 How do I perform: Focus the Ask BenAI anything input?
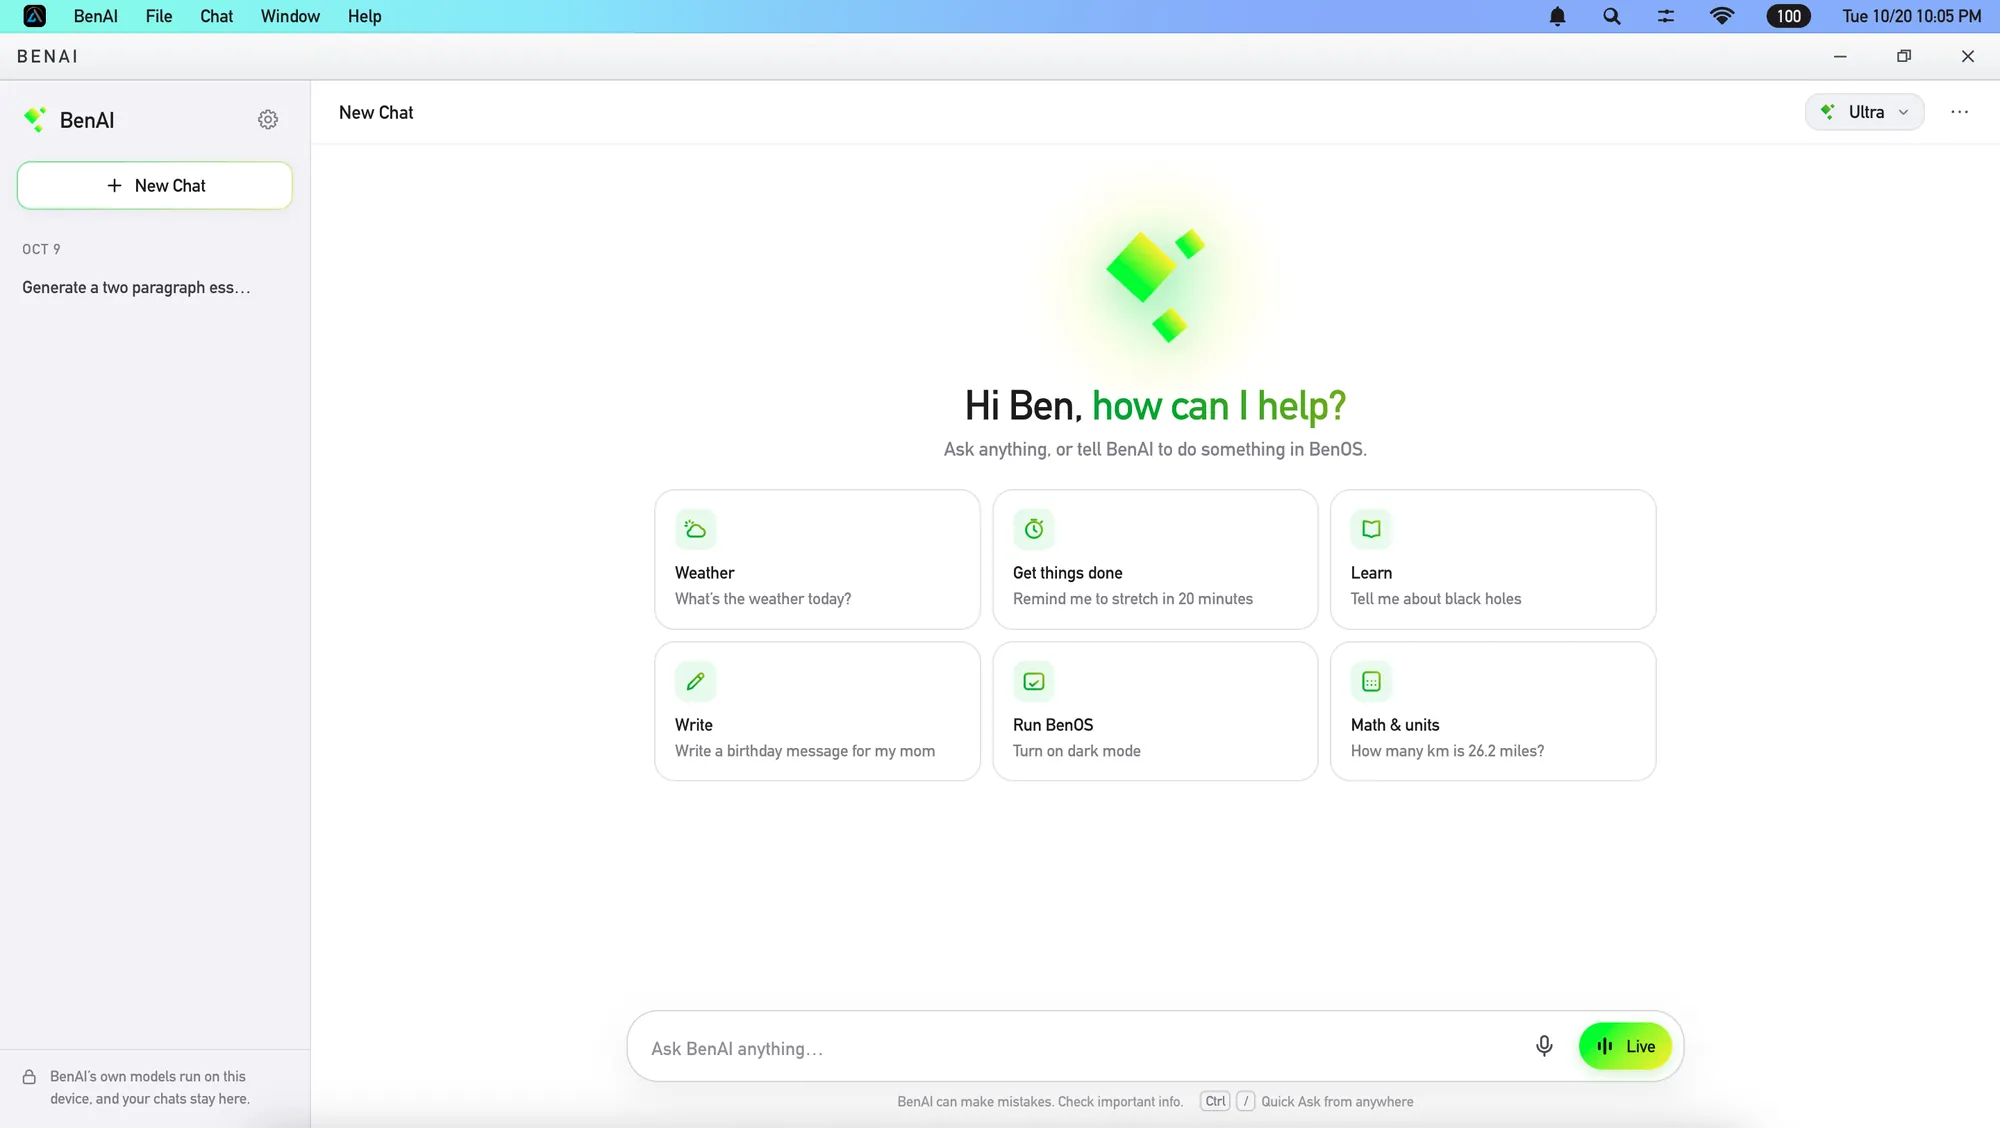tap(1085, 1048)
